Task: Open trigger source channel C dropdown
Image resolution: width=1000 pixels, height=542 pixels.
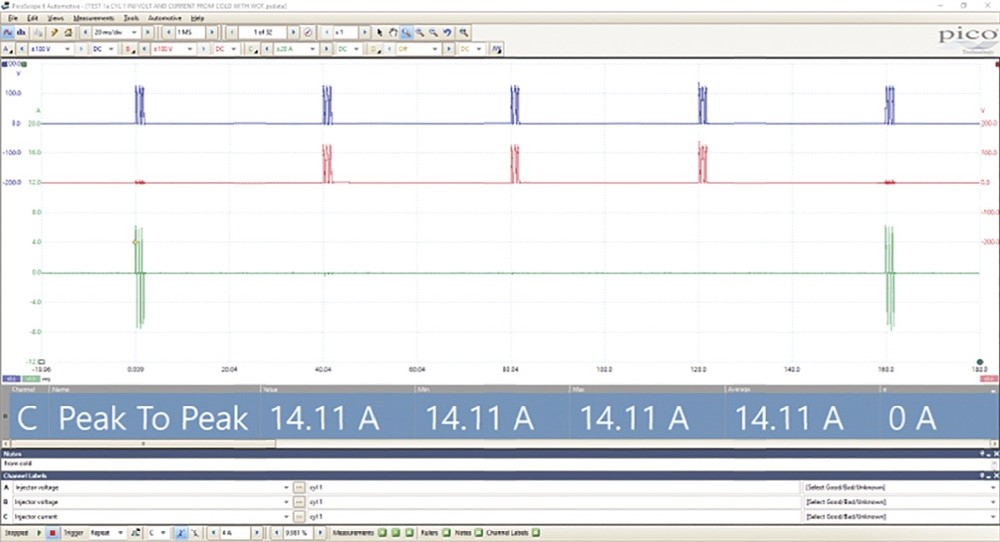Action: tap(157, 532)
